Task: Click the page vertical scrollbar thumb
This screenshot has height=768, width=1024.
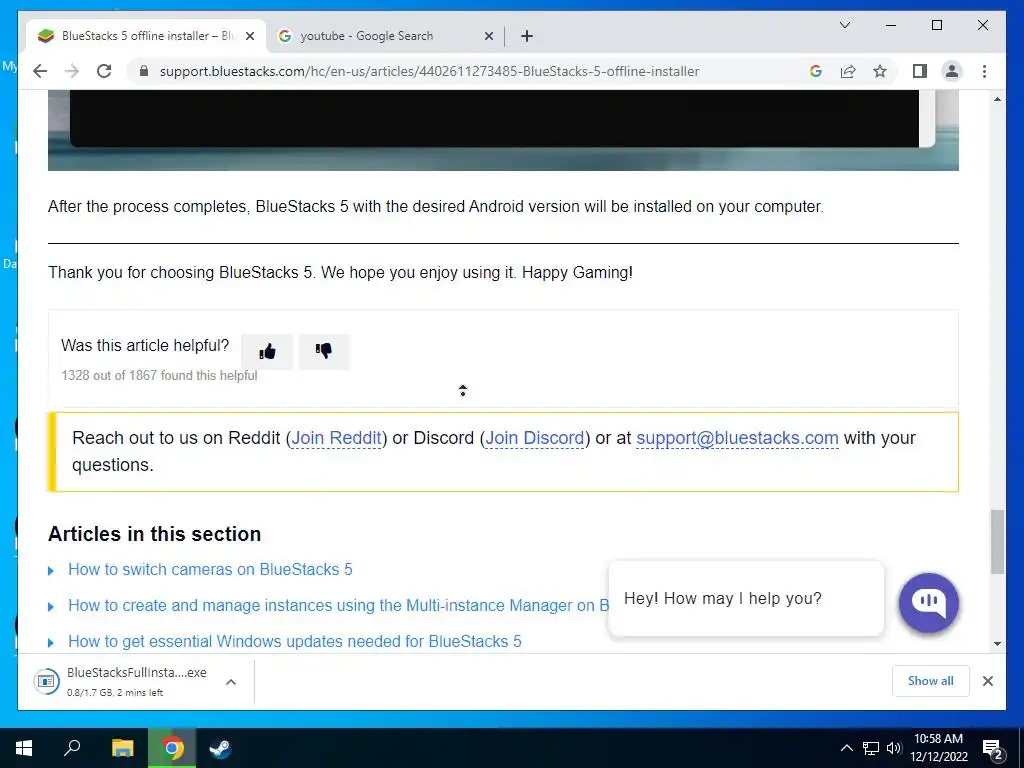Action: pos(997,542)
